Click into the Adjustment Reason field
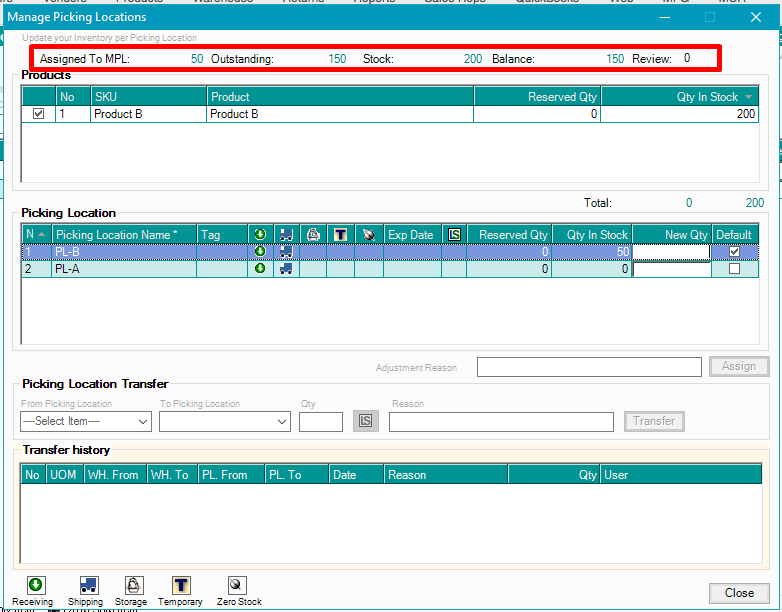Viewport: 782px width, 612px height. tap(589, 367)
